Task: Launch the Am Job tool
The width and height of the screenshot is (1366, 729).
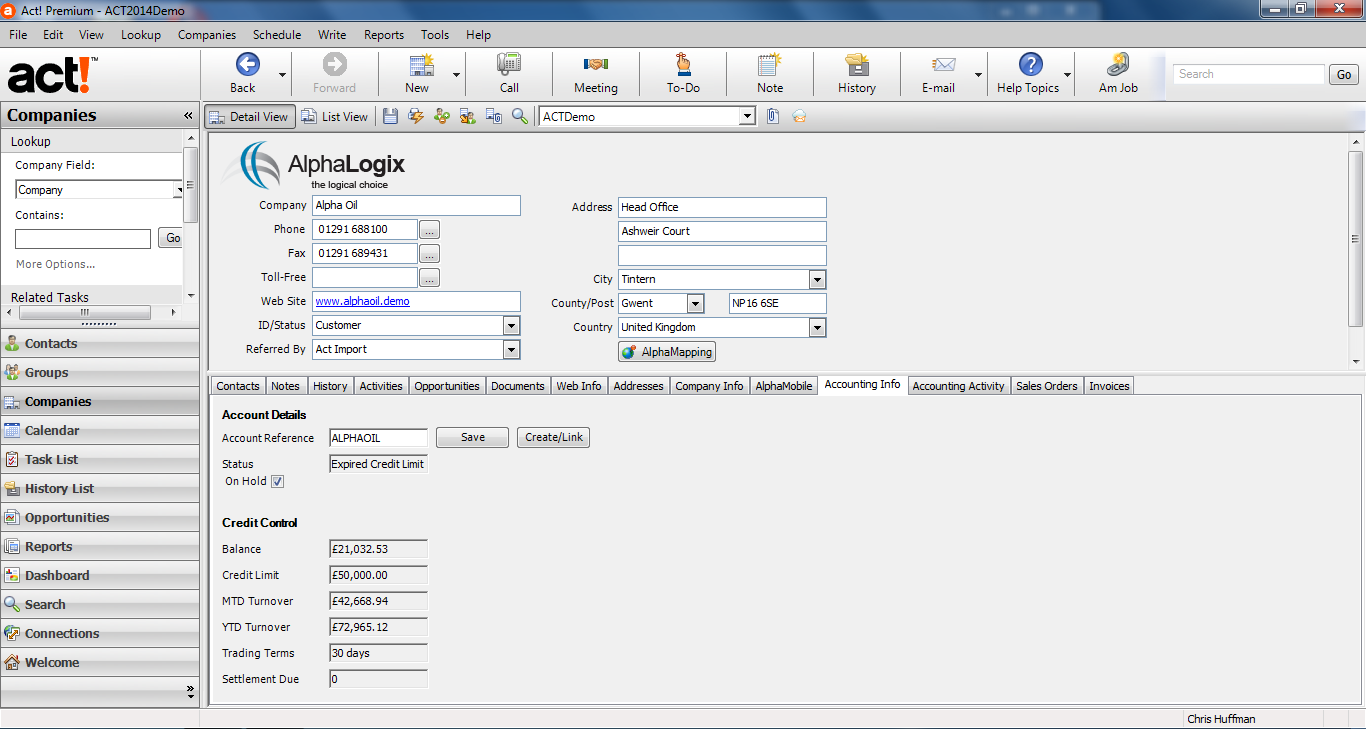Action: pos(1118,73)
